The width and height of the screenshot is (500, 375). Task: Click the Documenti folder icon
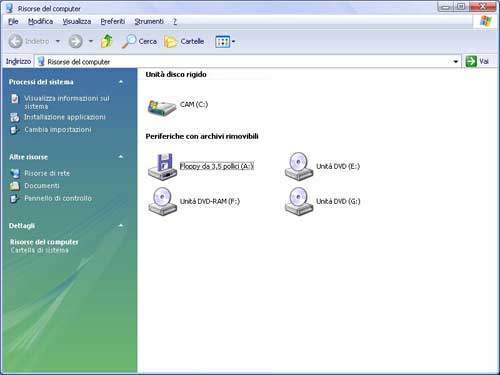point(15,186)
